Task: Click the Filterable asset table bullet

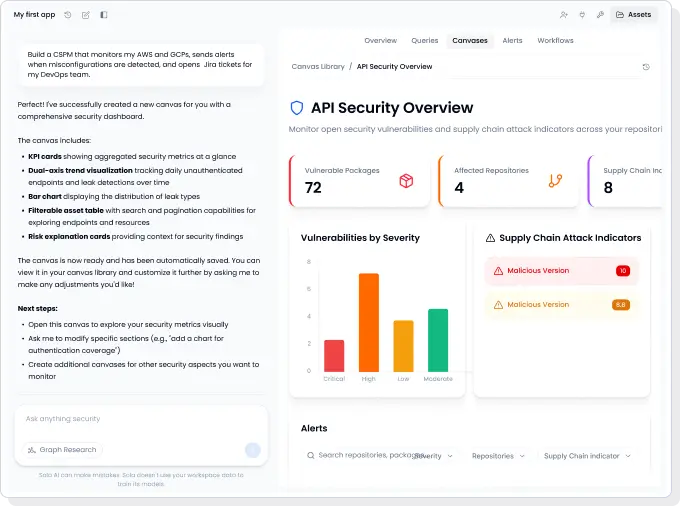Action: tap(141, 216)
